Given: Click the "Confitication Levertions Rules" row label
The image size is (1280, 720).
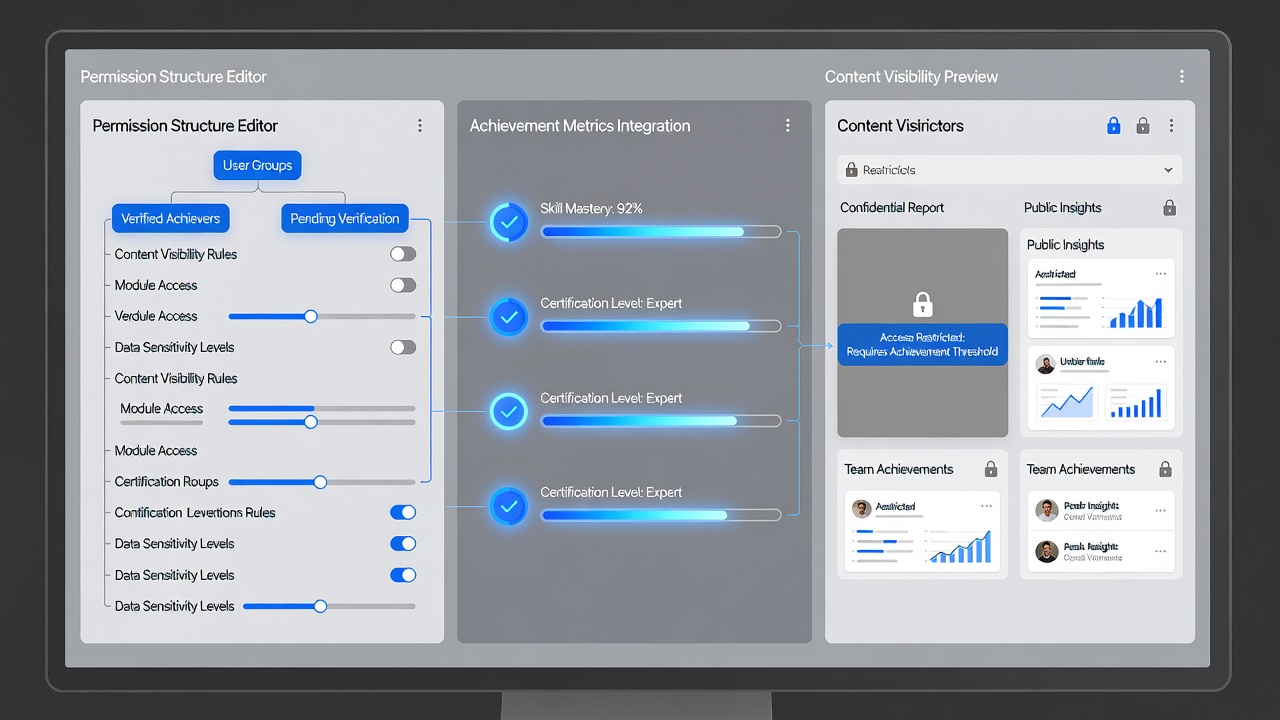Looking at the screenshot, I should click(x=195, y=513).
